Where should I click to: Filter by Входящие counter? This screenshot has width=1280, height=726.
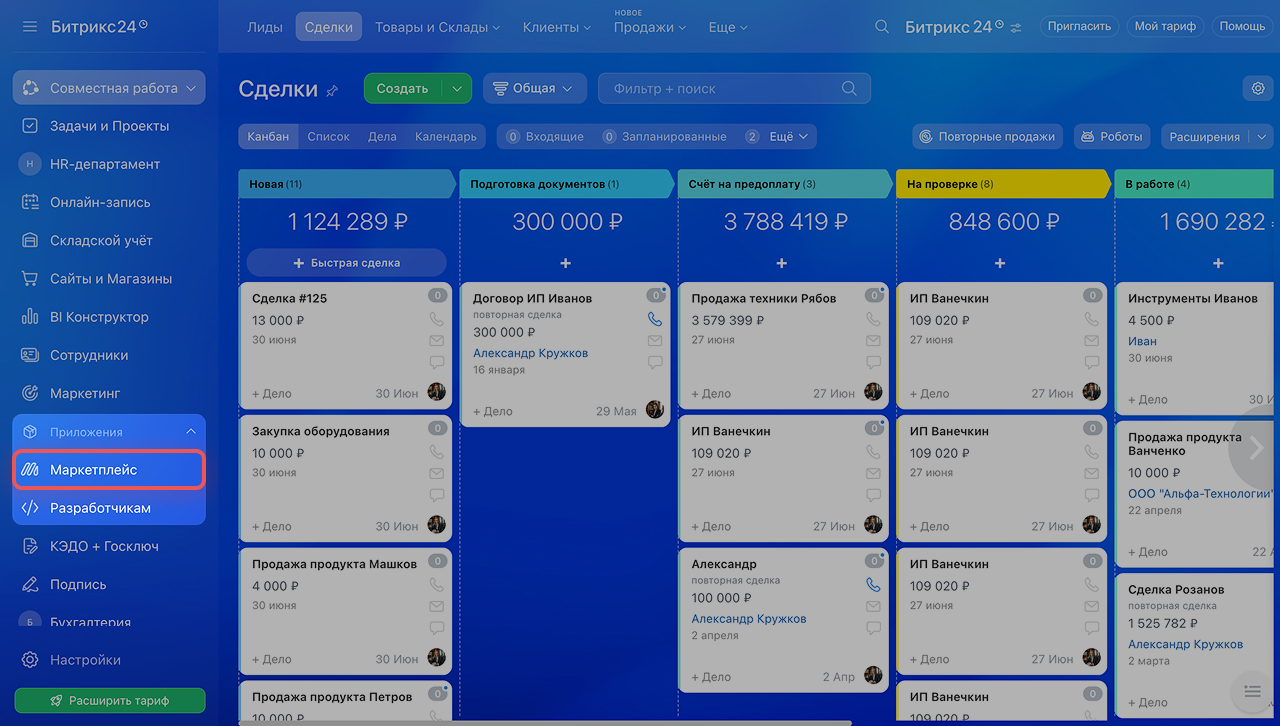point(545,137)
